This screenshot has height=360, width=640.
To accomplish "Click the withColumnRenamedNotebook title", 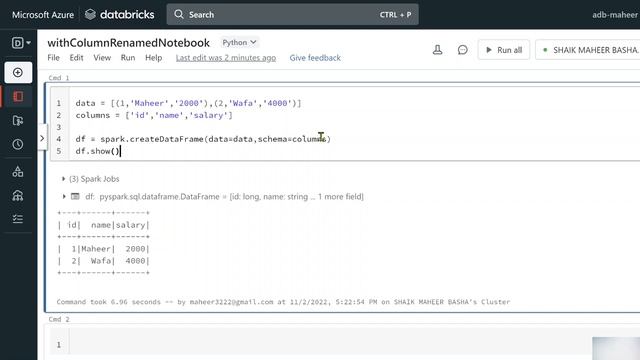I will coord(129,43).
